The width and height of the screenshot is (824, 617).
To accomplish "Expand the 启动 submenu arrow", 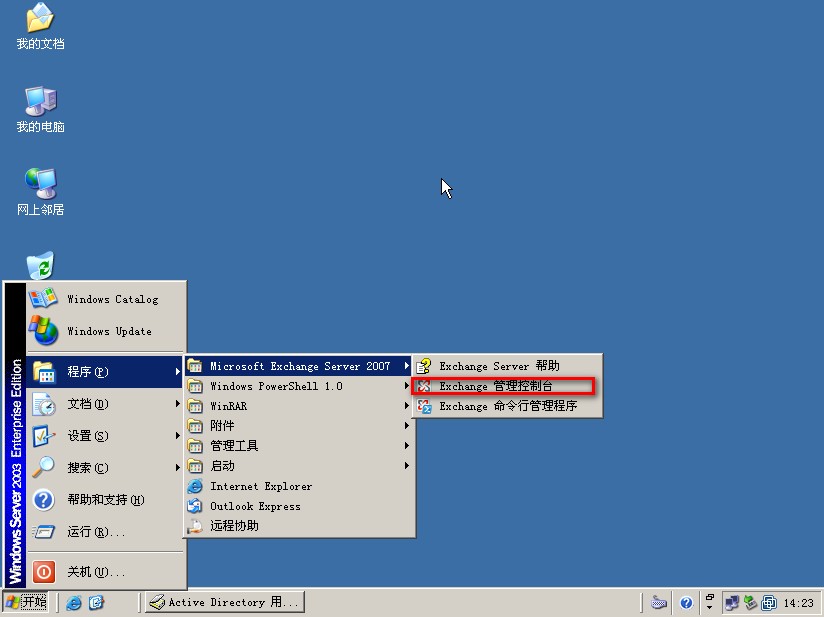I will pos(407,466).
